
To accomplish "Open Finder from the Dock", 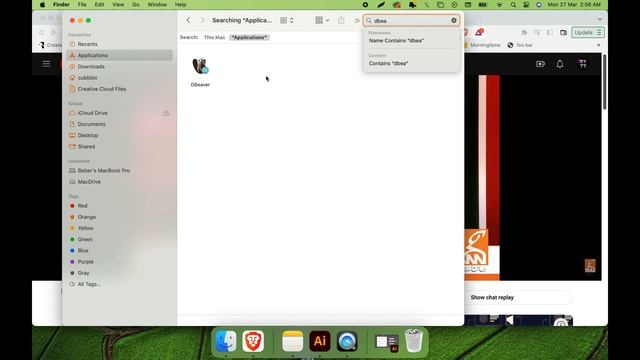I will click(x=226, y=341).
